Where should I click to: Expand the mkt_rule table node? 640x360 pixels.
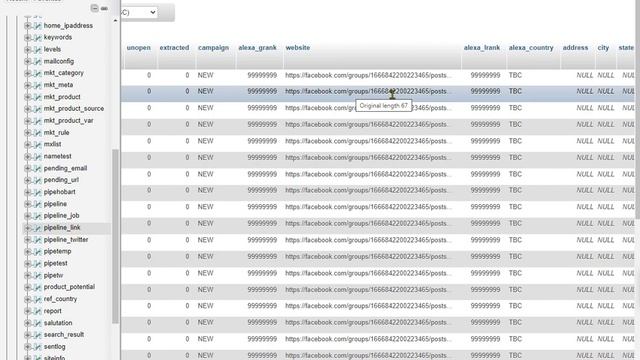27,133
